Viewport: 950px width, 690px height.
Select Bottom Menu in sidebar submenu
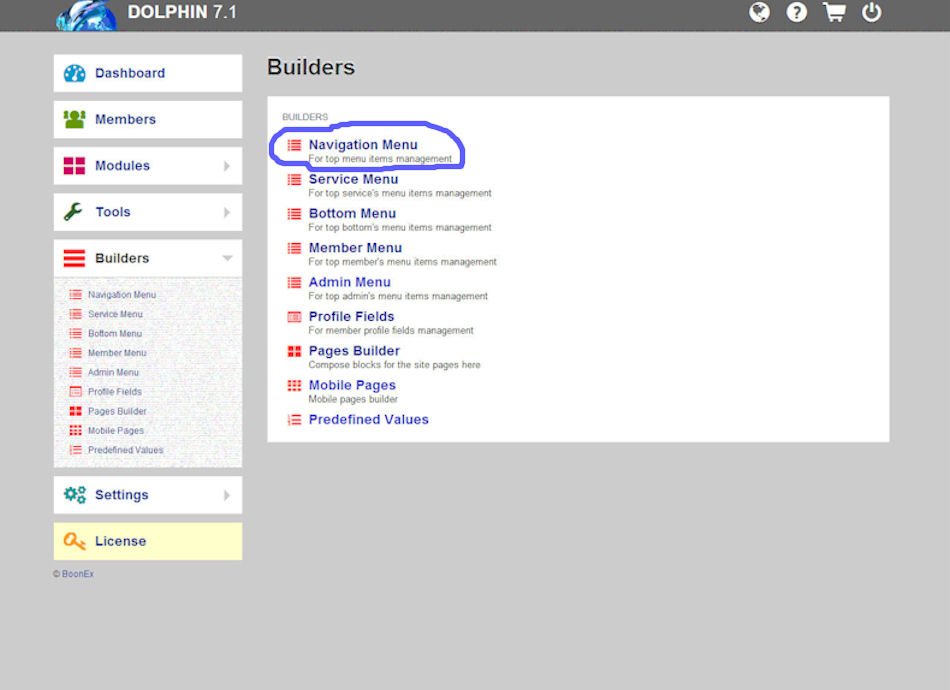pos(115,333)
